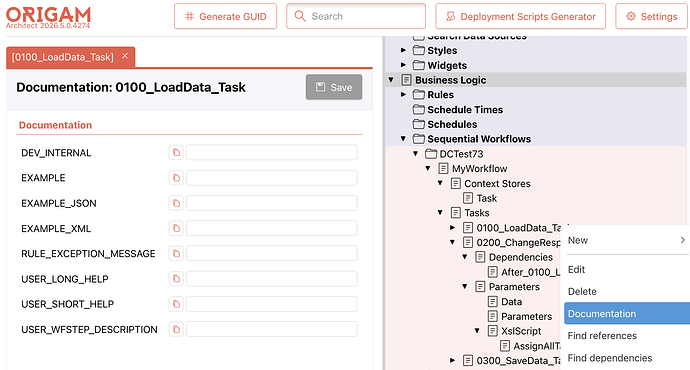The image size is (690, 370).
Task: Open Settings
Action: [651, 16]
